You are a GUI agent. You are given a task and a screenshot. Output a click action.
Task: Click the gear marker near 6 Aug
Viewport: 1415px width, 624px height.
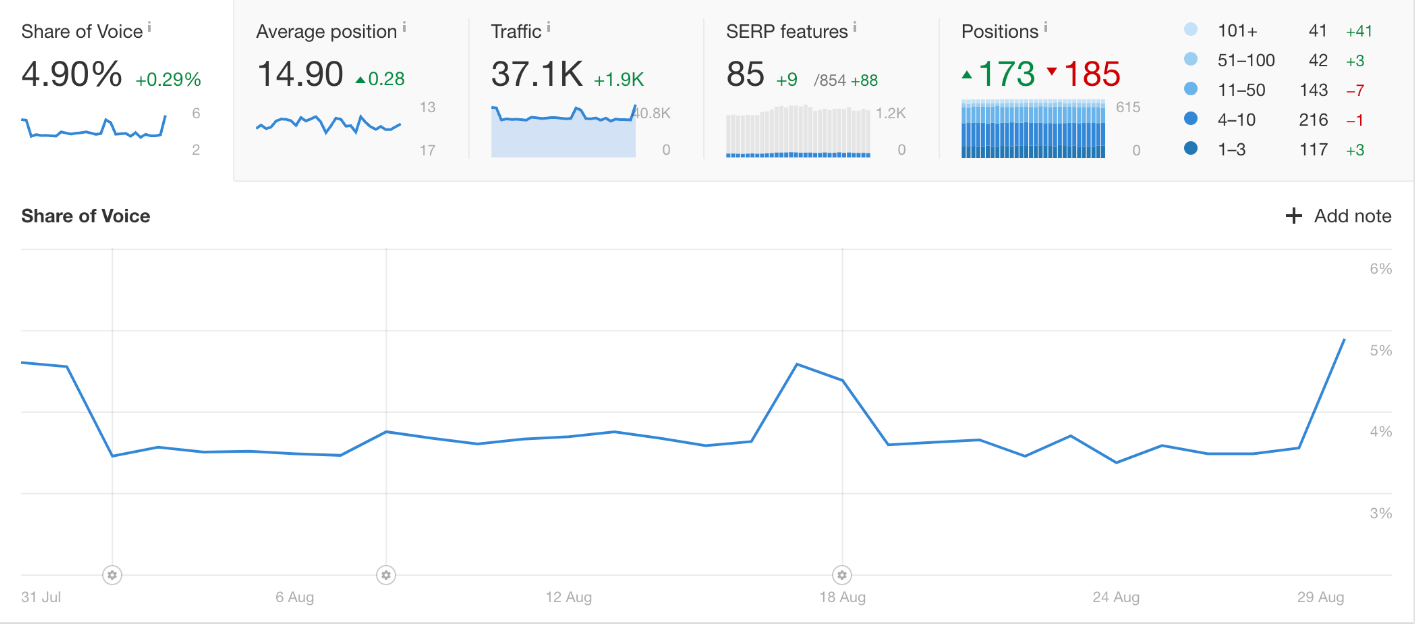click(x=386, y=575)
